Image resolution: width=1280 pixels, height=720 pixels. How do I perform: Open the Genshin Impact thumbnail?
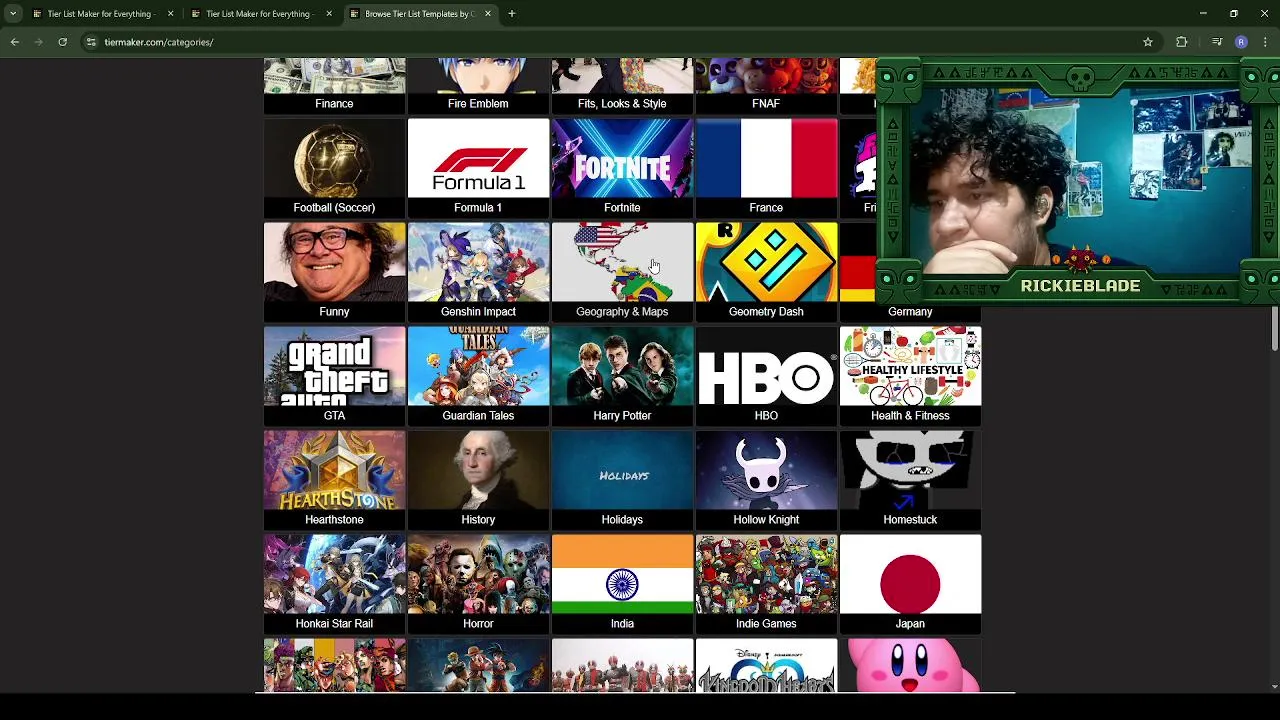(x=478, y=262)
